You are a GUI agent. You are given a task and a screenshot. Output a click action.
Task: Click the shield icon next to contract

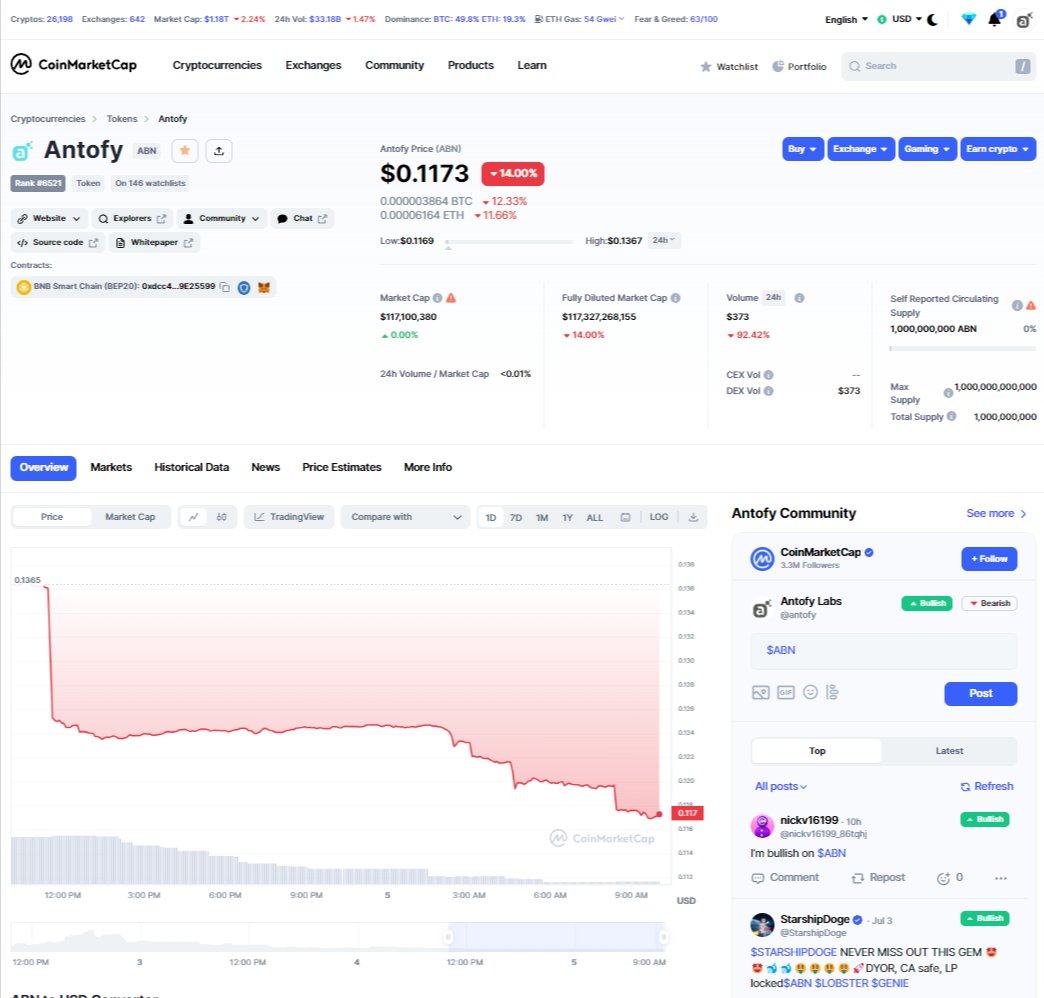(244, 288)
